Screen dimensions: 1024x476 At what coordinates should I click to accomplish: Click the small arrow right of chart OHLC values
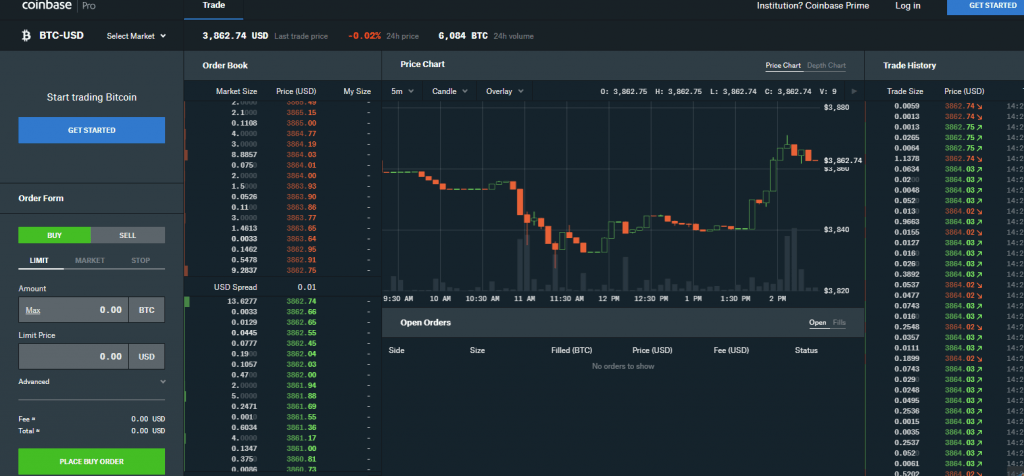(854, 91)
